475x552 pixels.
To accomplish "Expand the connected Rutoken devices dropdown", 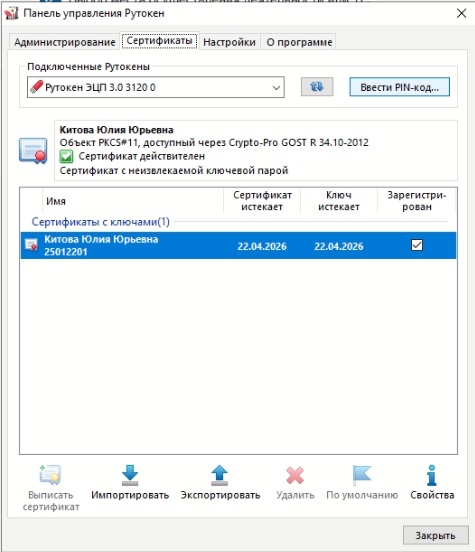I will [156, 87].
